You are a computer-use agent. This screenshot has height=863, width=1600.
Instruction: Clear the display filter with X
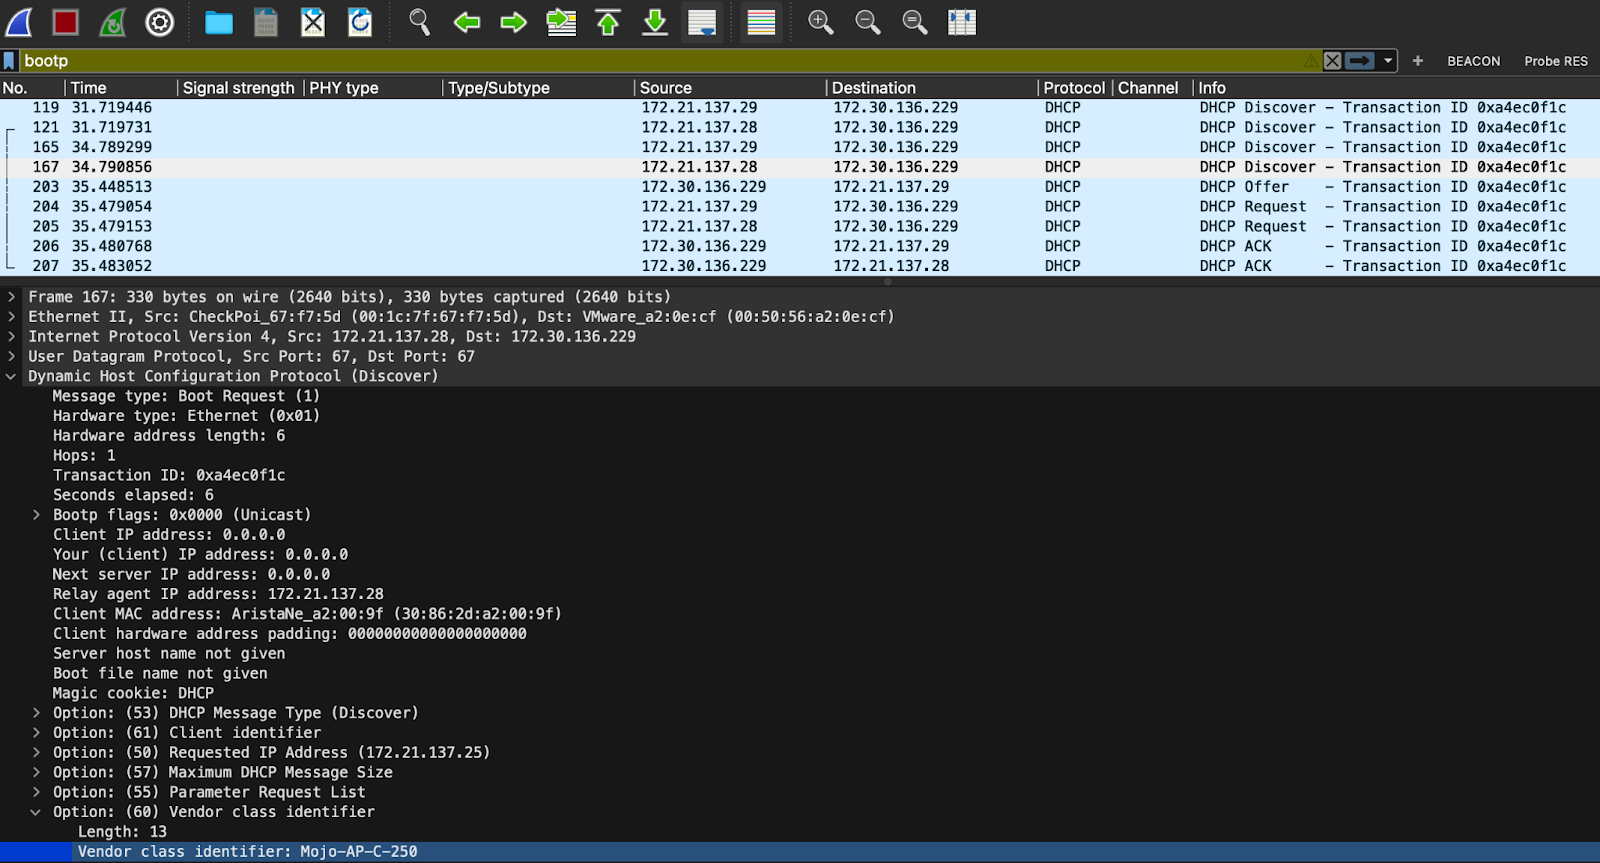(x=1332, y=61)
